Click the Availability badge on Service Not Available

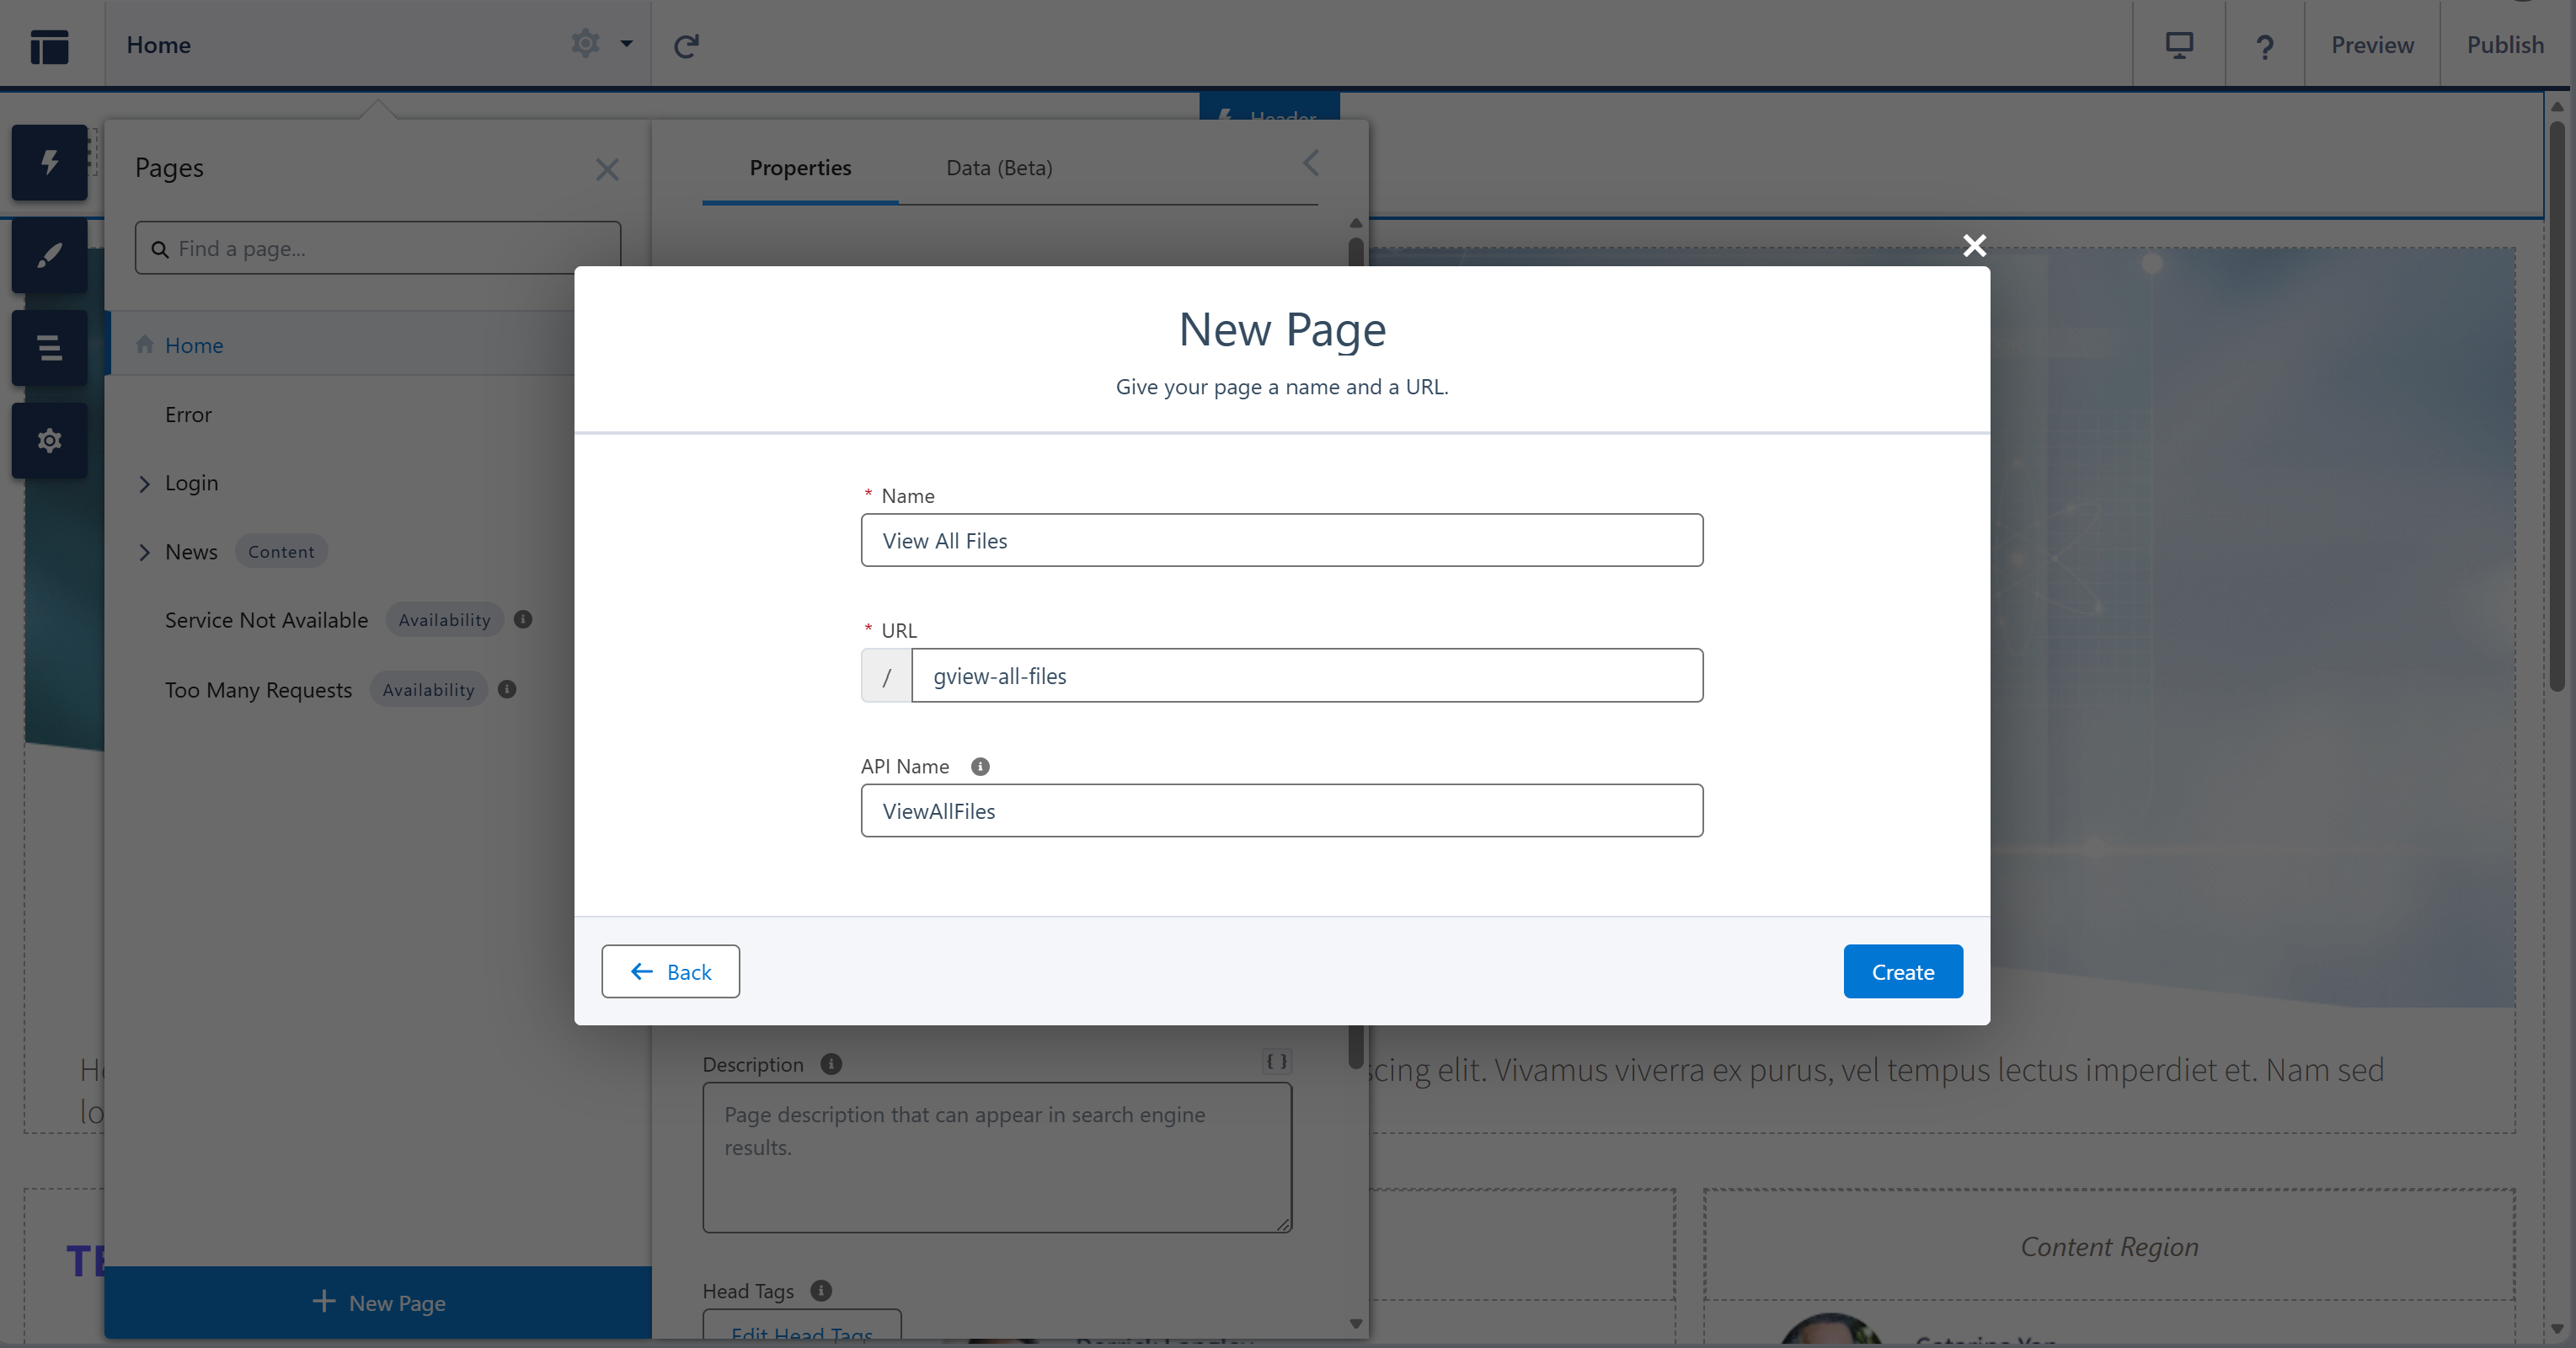pyautogui.click(x=444, y=620)
